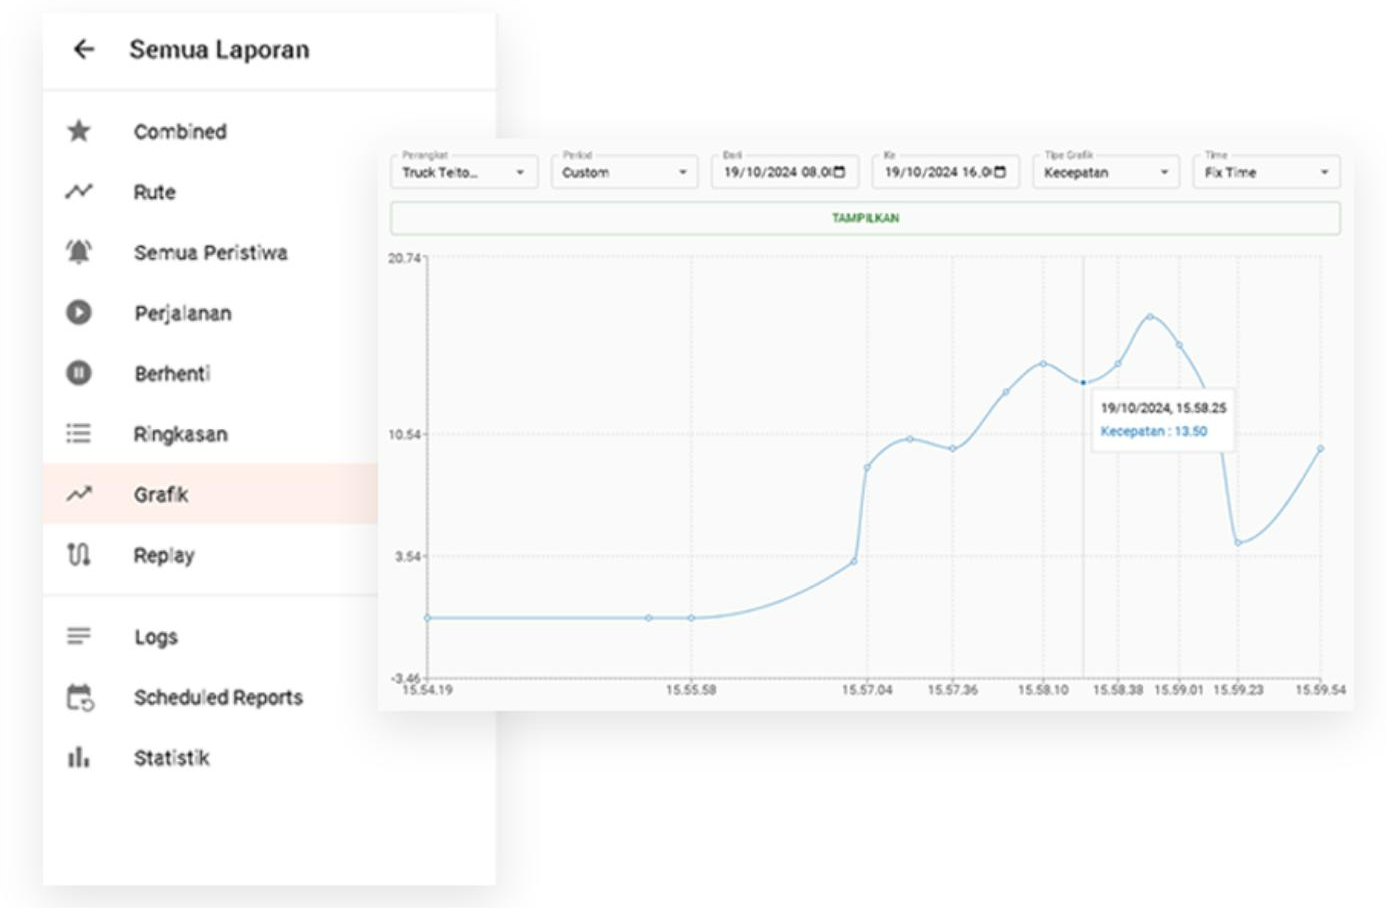Click the Dari start date field
Screen dimensions: 1386x908
pos(776,172)
